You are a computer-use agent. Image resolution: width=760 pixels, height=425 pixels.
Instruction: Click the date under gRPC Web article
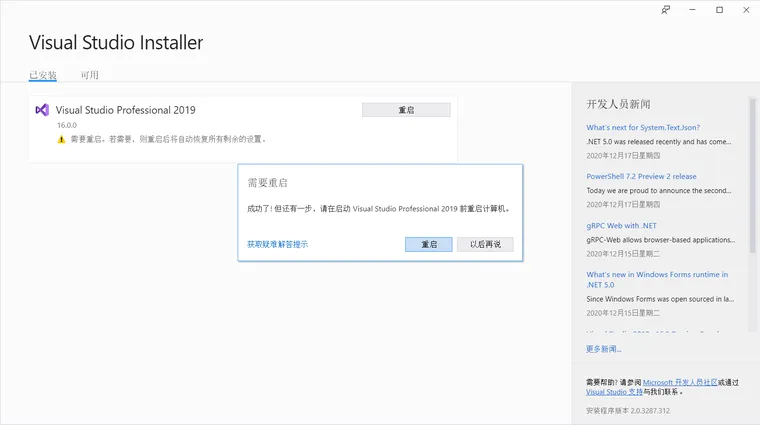(x=623, y=254)
